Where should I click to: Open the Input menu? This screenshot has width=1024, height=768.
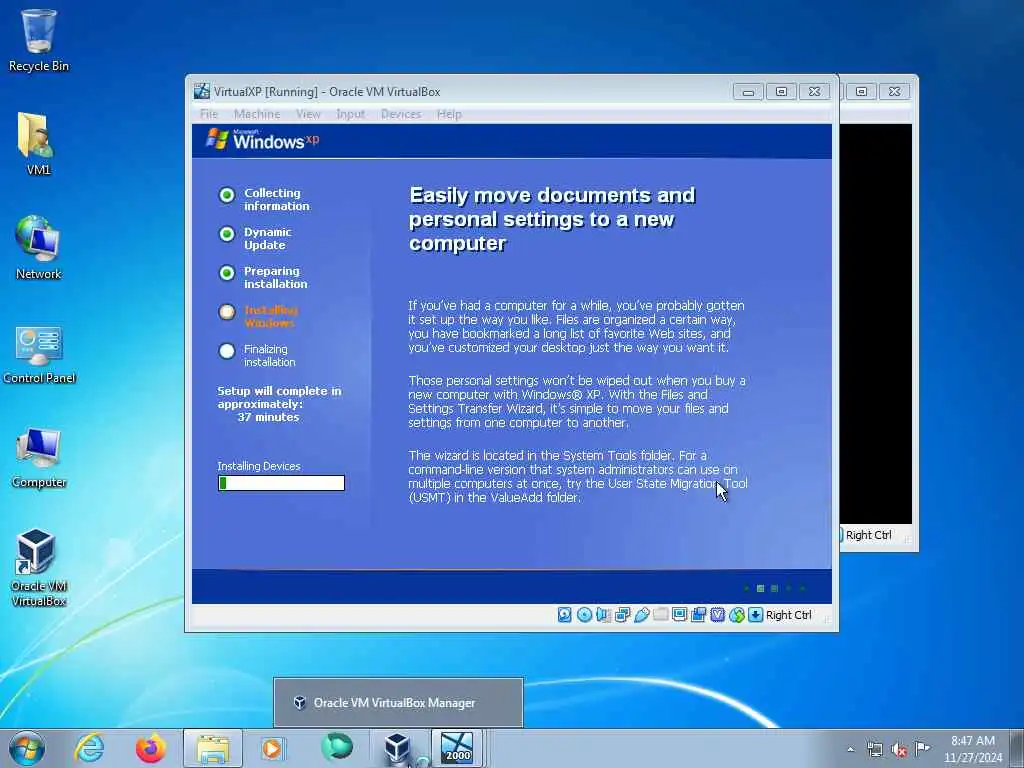pos(351,114)
